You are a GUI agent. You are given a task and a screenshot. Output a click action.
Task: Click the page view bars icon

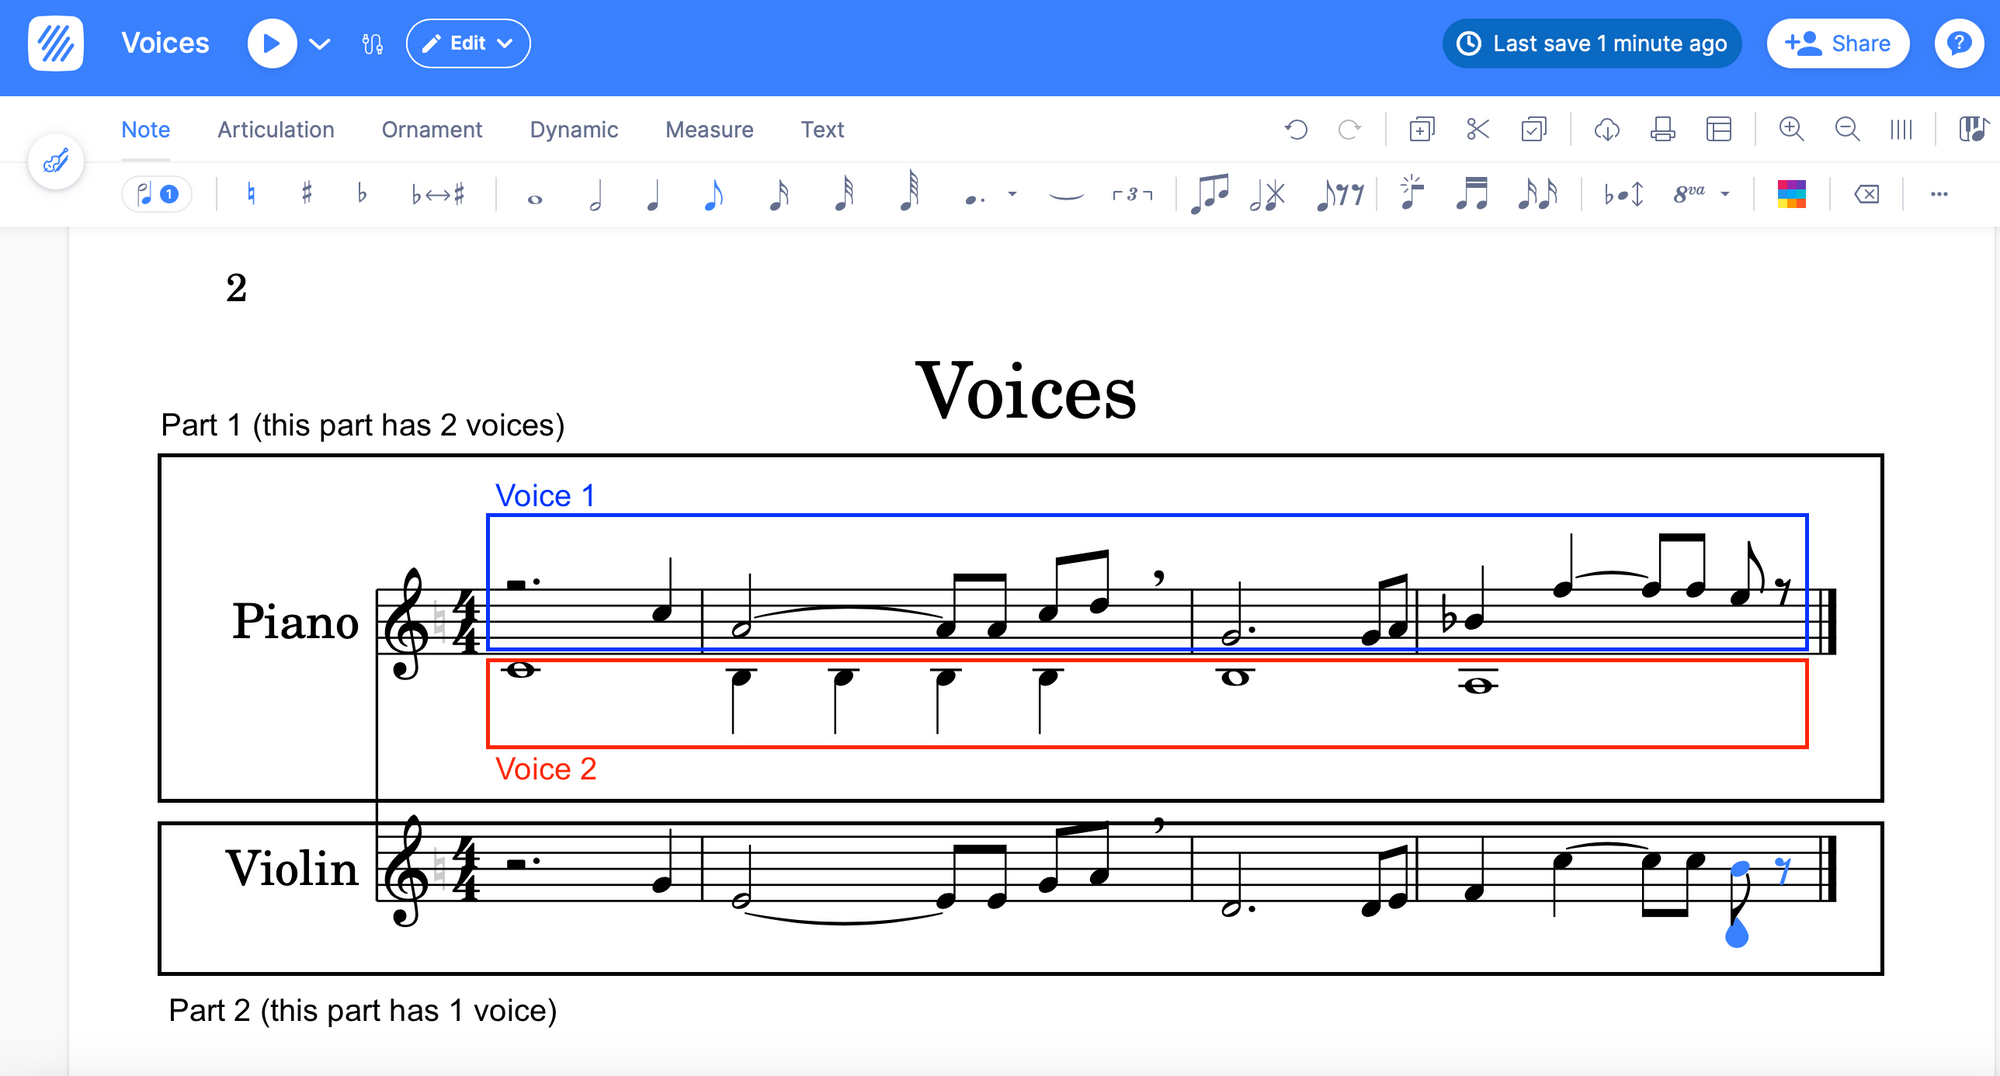click(1901, 129)
